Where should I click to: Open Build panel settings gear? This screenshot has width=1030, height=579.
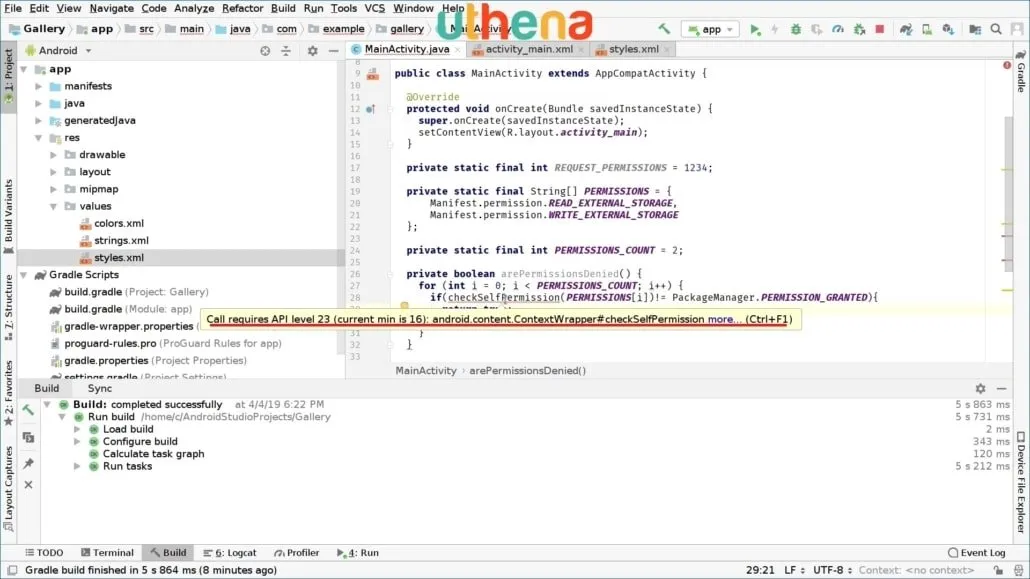tap(980, 388)
